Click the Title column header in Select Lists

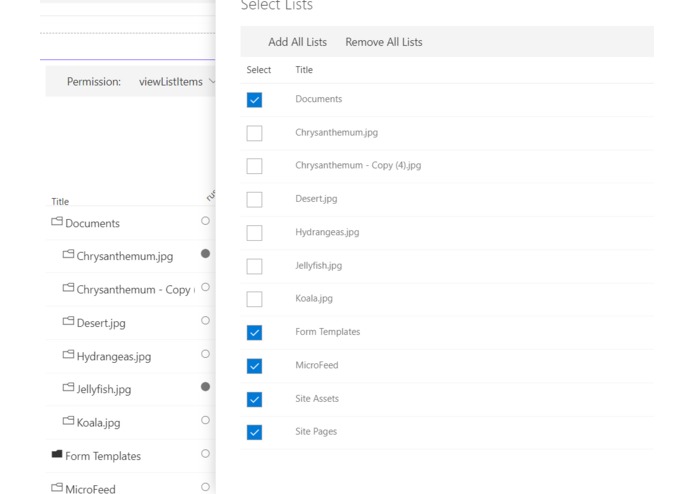(x=304, y=70)
